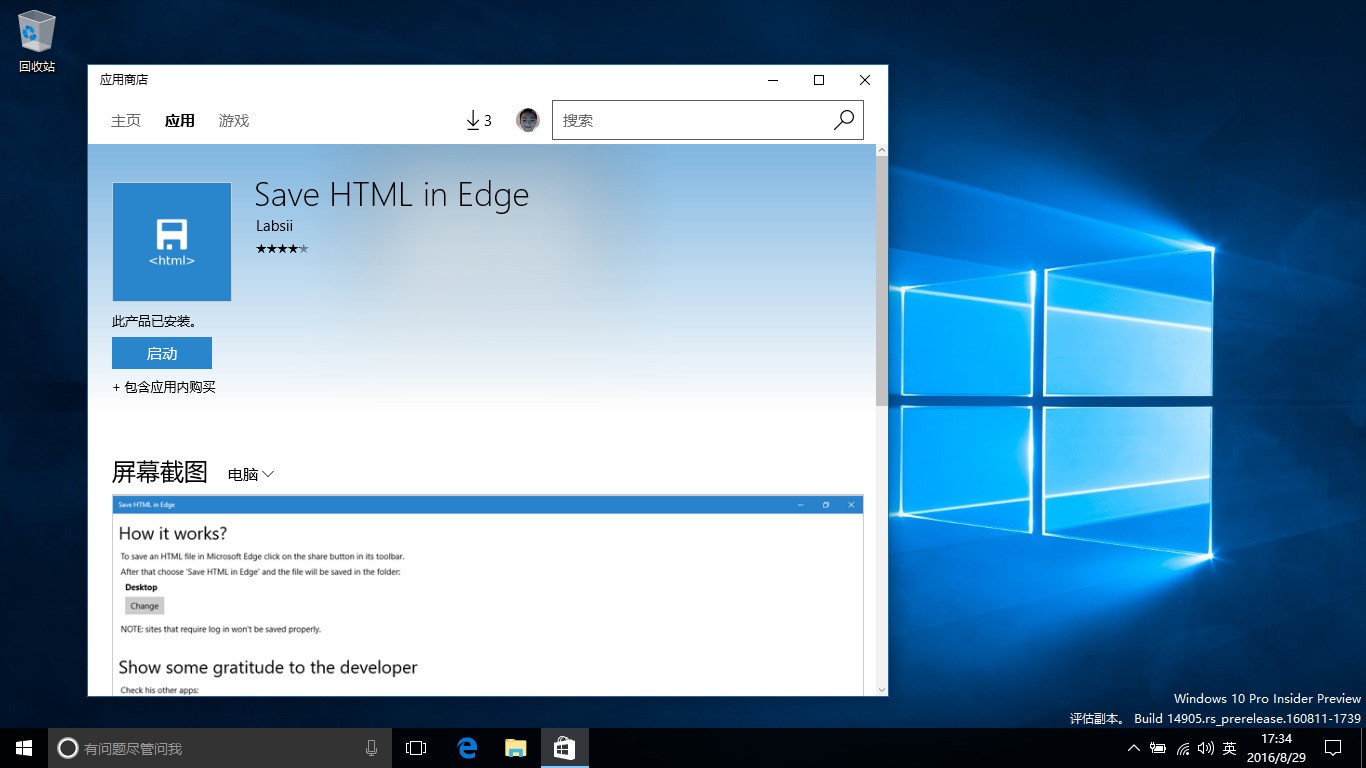Close the 应用商店 window
1366x768 pixels.
pyautogui.click(x=865, y=80)
